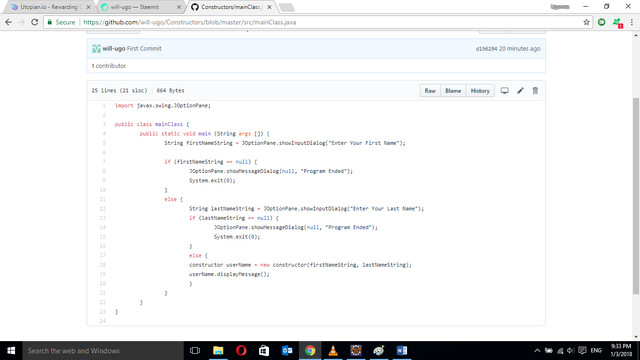Click ENG language indicator
640x360 pixels.
[x=596, y=351]
